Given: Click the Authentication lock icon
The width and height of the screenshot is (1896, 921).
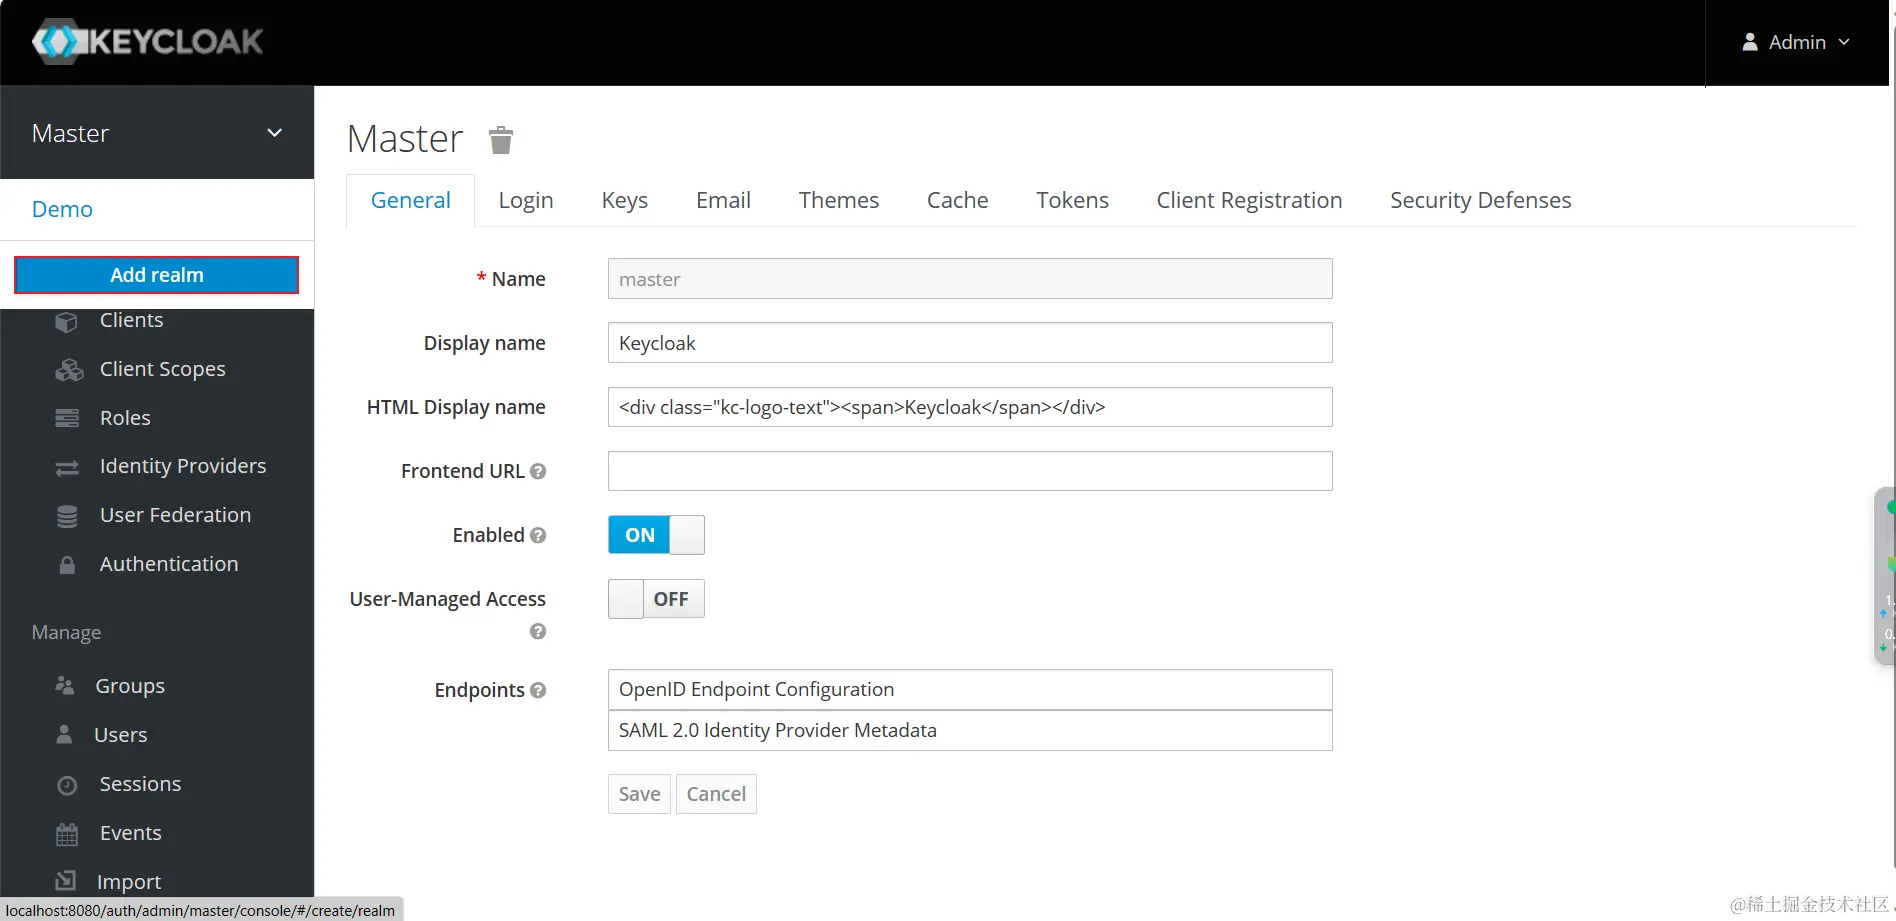Looking at the screenshot, I should point(67,565).
